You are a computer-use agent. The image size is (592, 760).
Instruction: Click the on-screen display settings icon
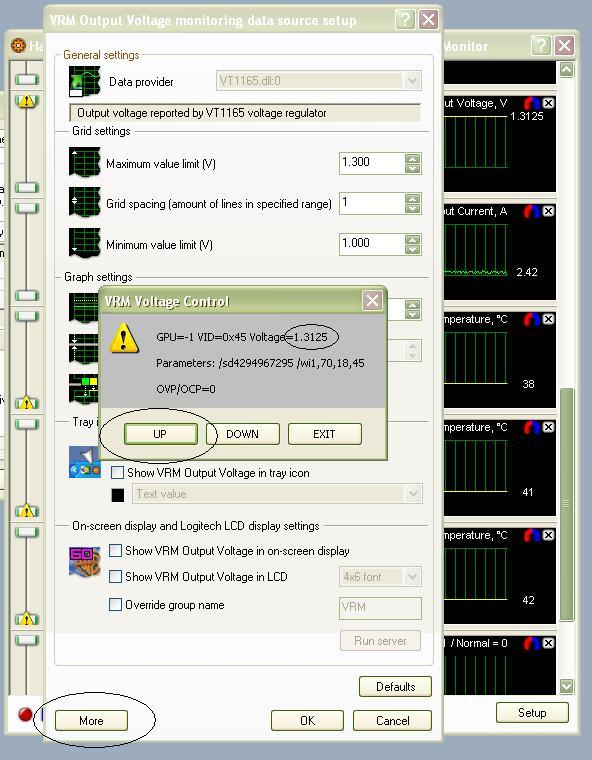pos(84,562)
